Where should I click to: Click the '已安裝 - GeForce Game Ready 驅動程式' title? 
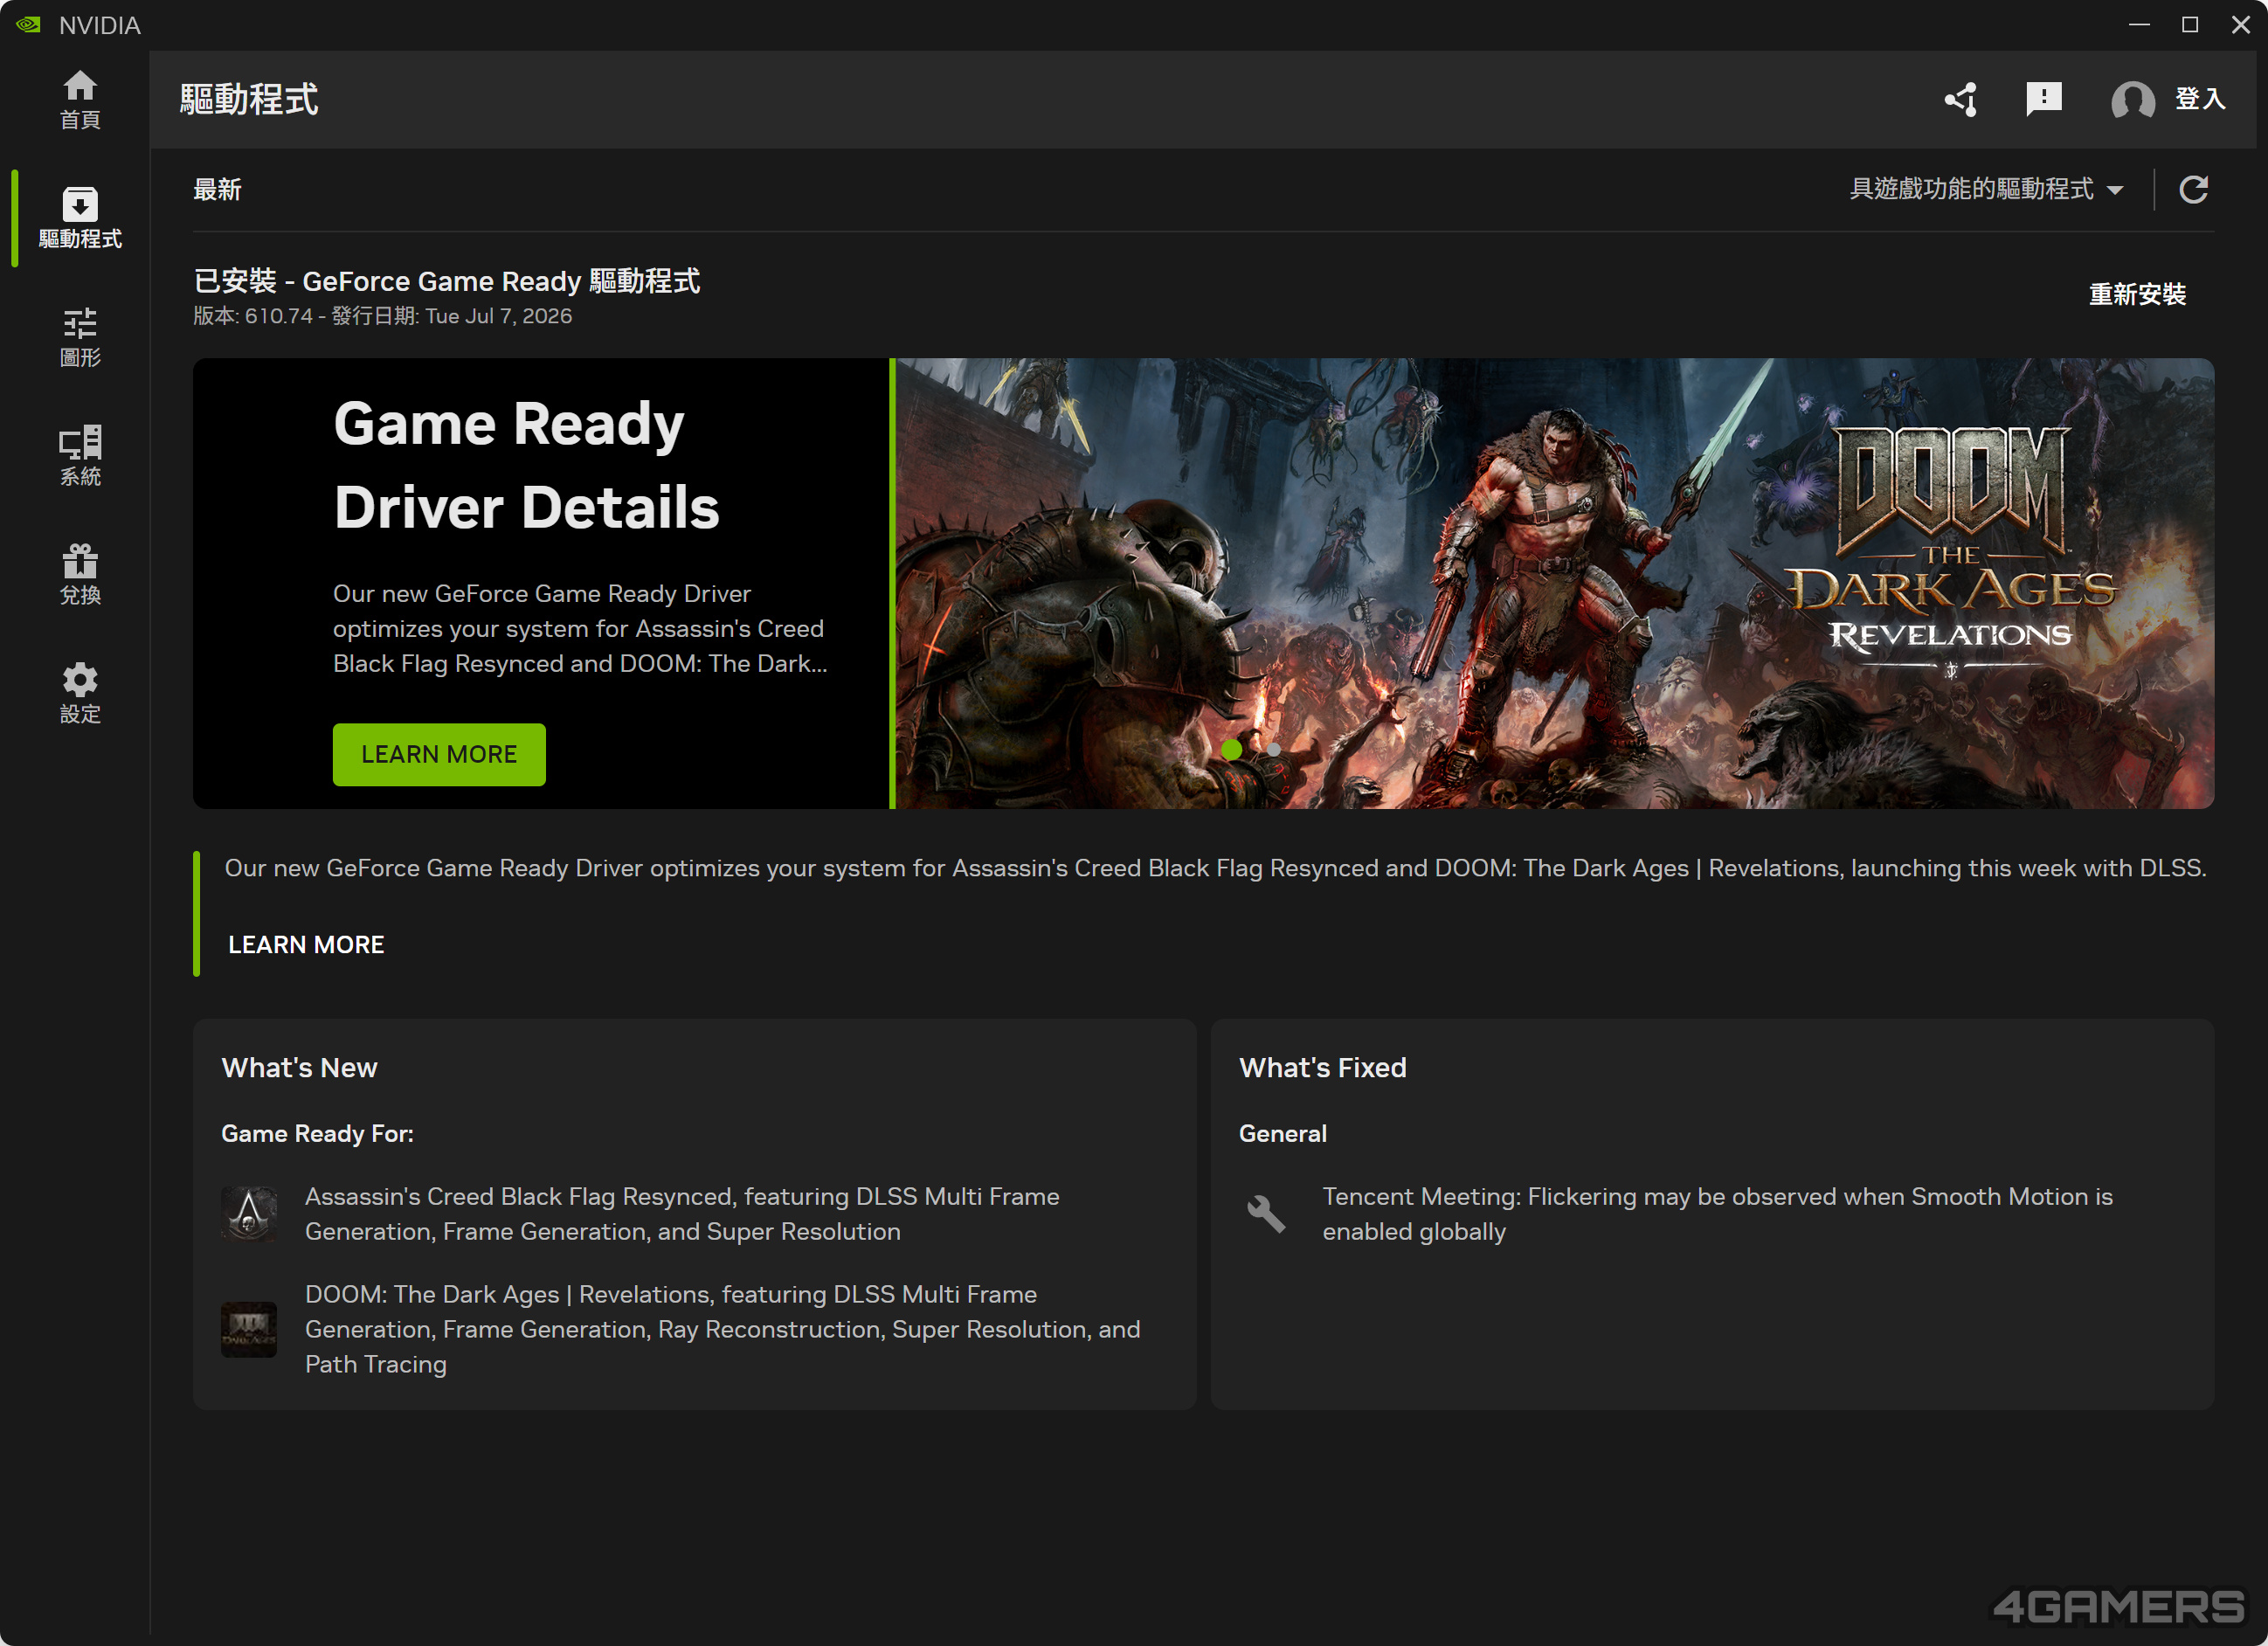(446, 281)
